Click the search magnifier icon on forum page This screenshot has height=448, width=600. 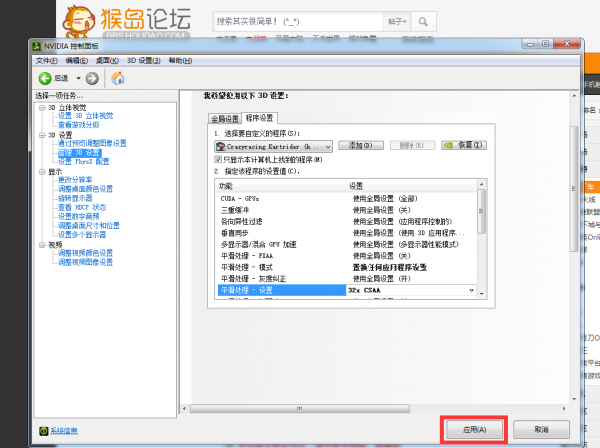click(423, 22)
